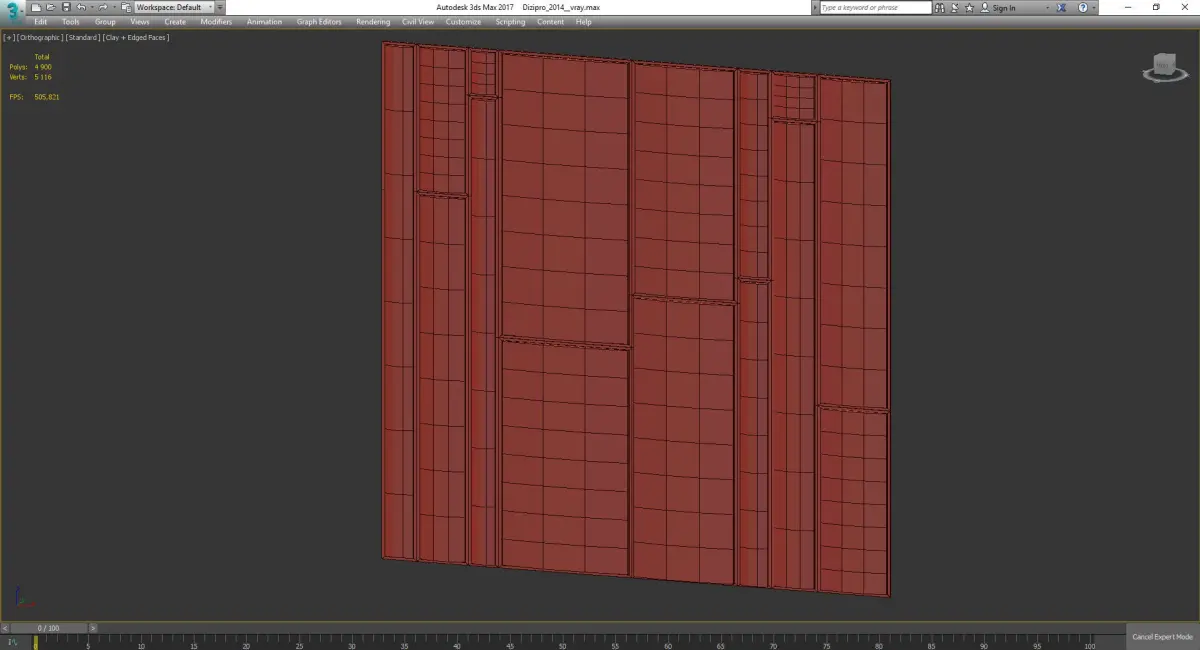Open the Views menu
The width and height of the screenshot is (1200, 650).
pos(140,21)
